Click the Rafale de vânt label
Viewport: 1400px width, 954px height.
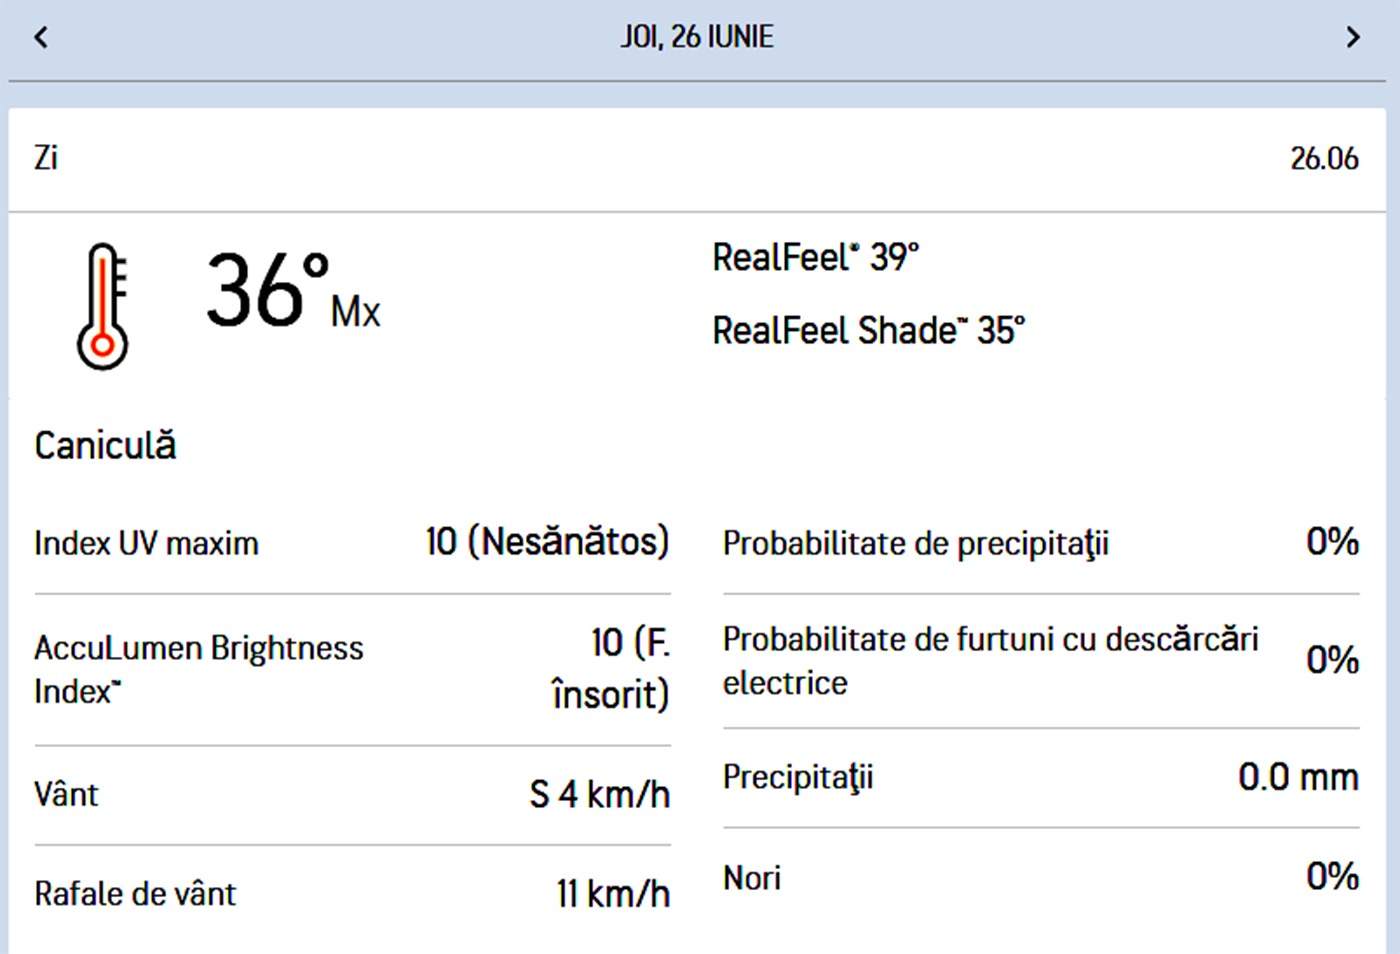(x=135, y=894)
